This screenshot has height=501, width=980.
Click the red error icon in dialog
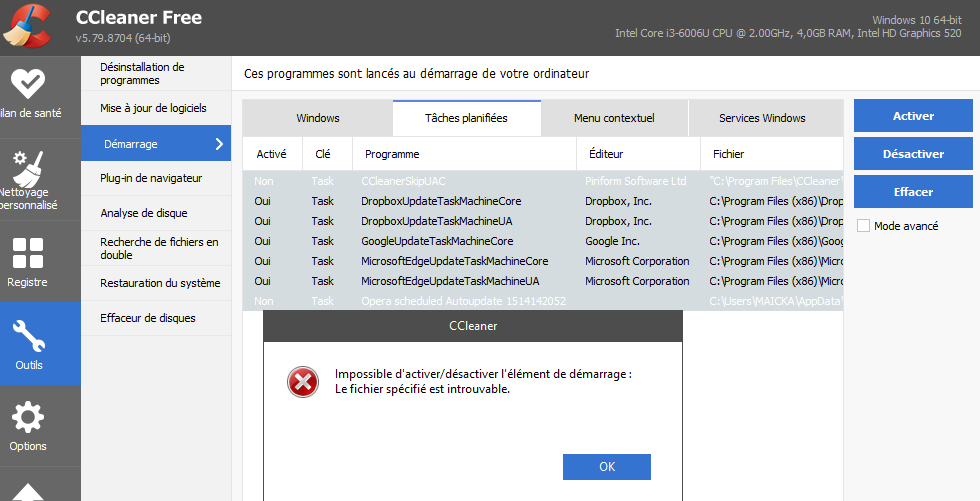click(x=303, y=382)
